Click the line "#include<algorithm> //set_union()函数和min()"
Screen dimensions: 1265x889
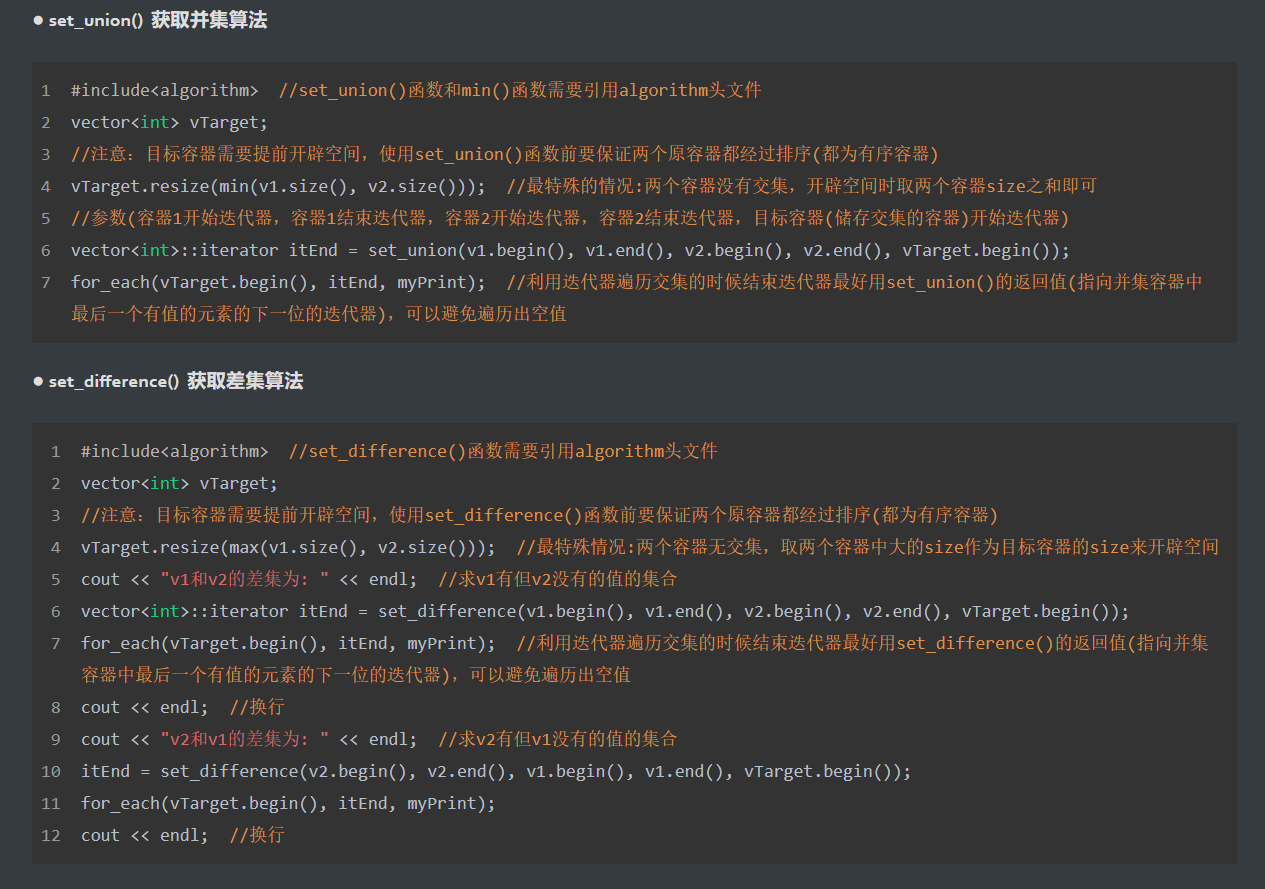416,90
